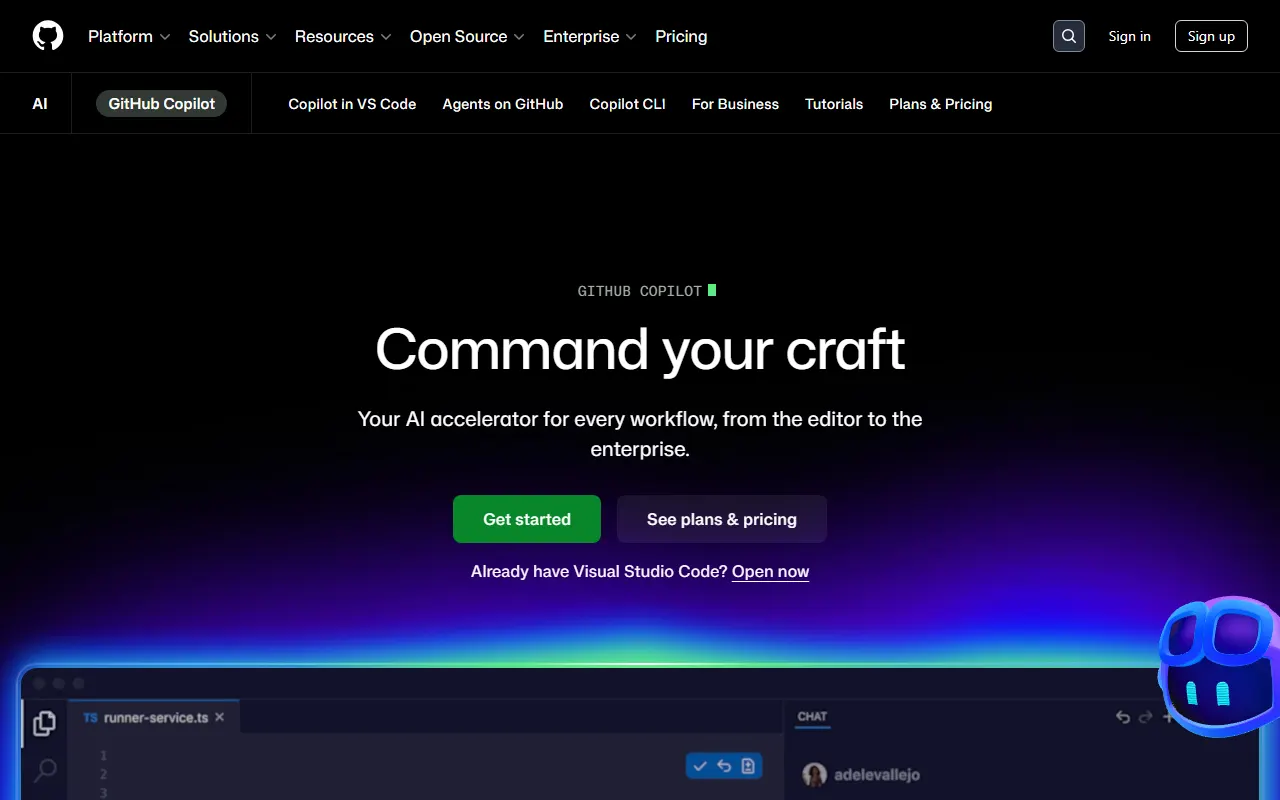The width and height of the screenshot is (1280, 800).
Task: Click the undo arrow in Chat panel header
Action: coord(1123,717)
